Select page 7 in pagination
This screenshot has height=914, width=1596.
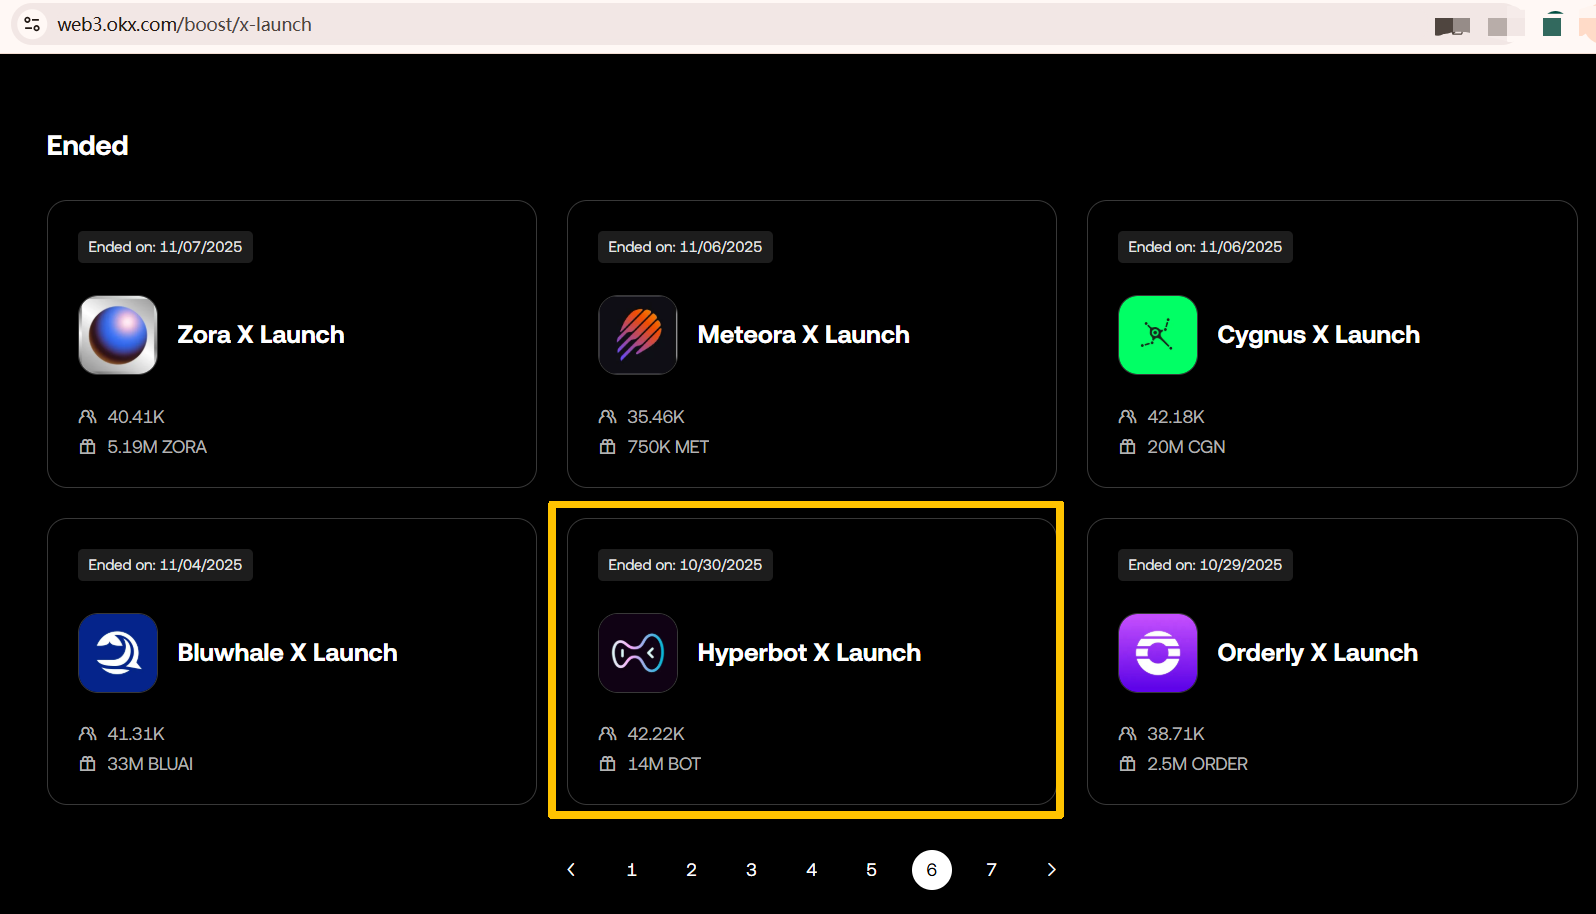coord(991,870)
